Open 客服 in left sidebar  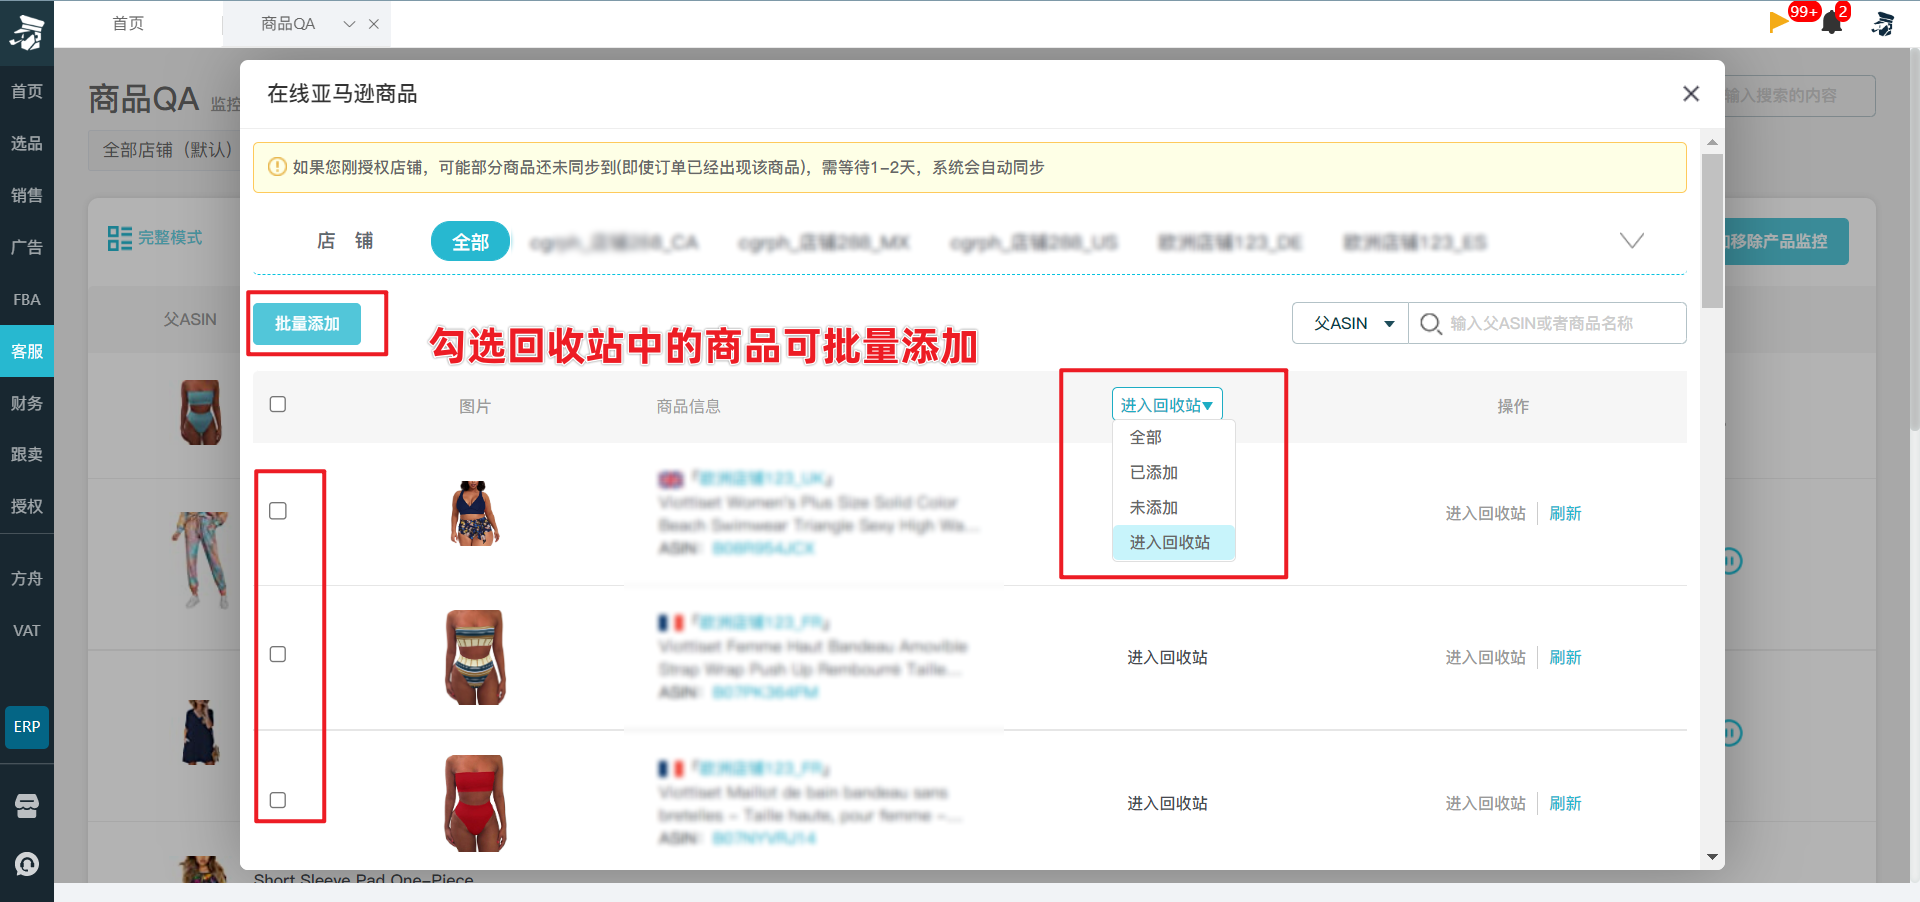(27, 352)
